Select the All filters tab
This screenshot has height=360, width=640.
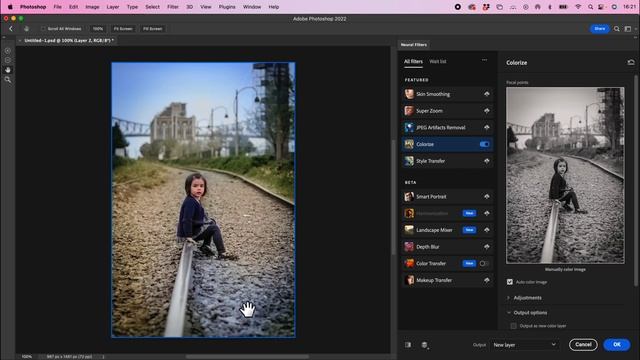(413, 61)
